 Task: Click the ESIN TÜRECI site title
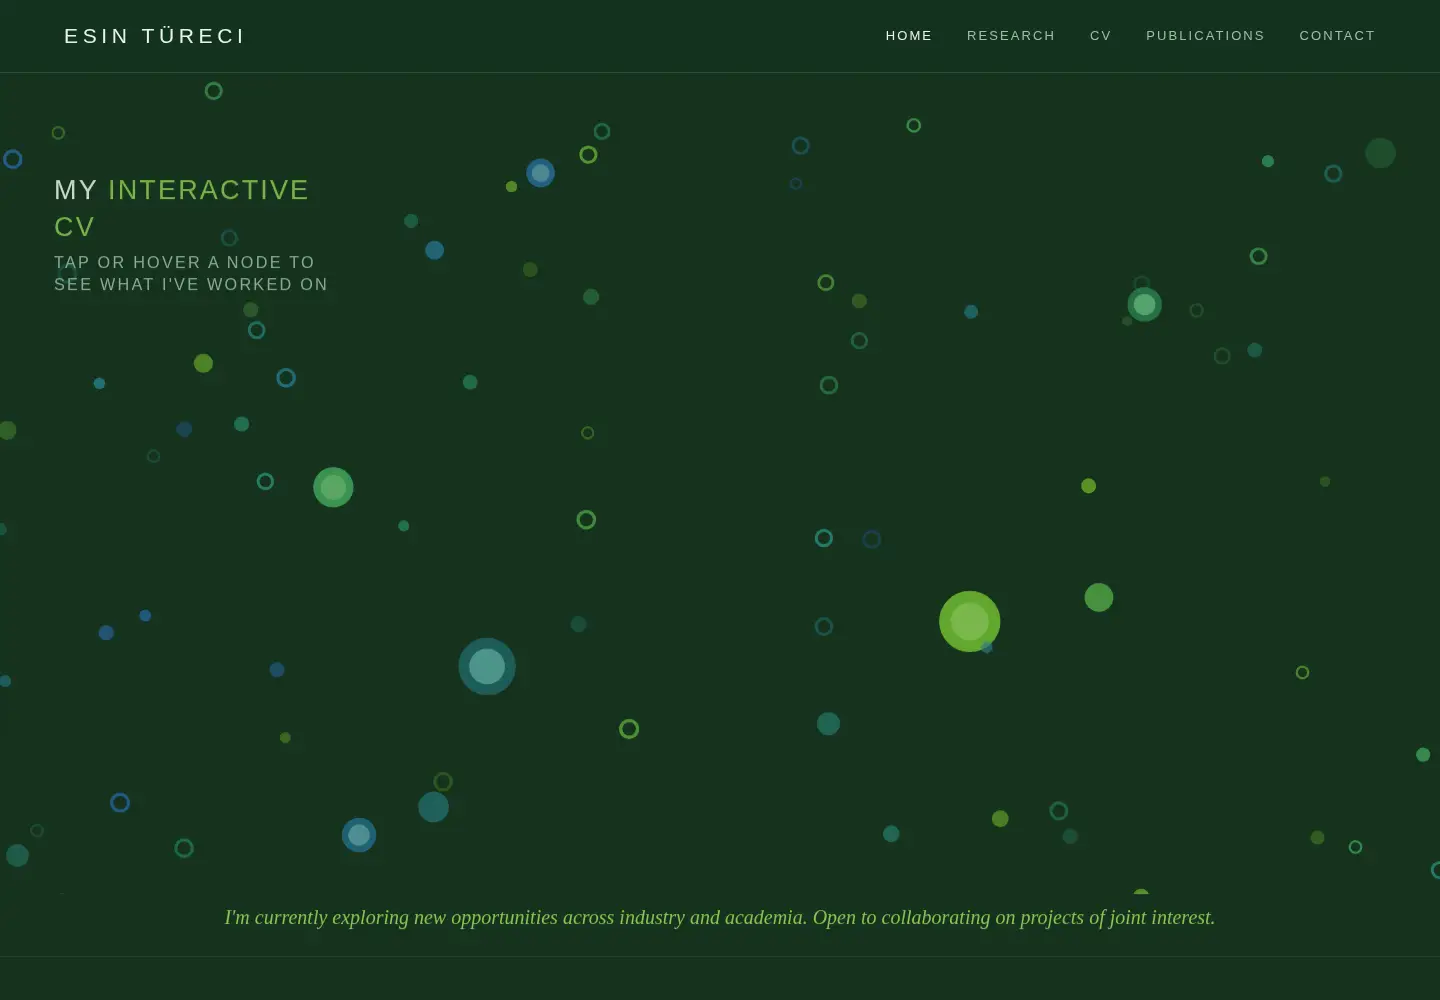click(x=155, y=36)
